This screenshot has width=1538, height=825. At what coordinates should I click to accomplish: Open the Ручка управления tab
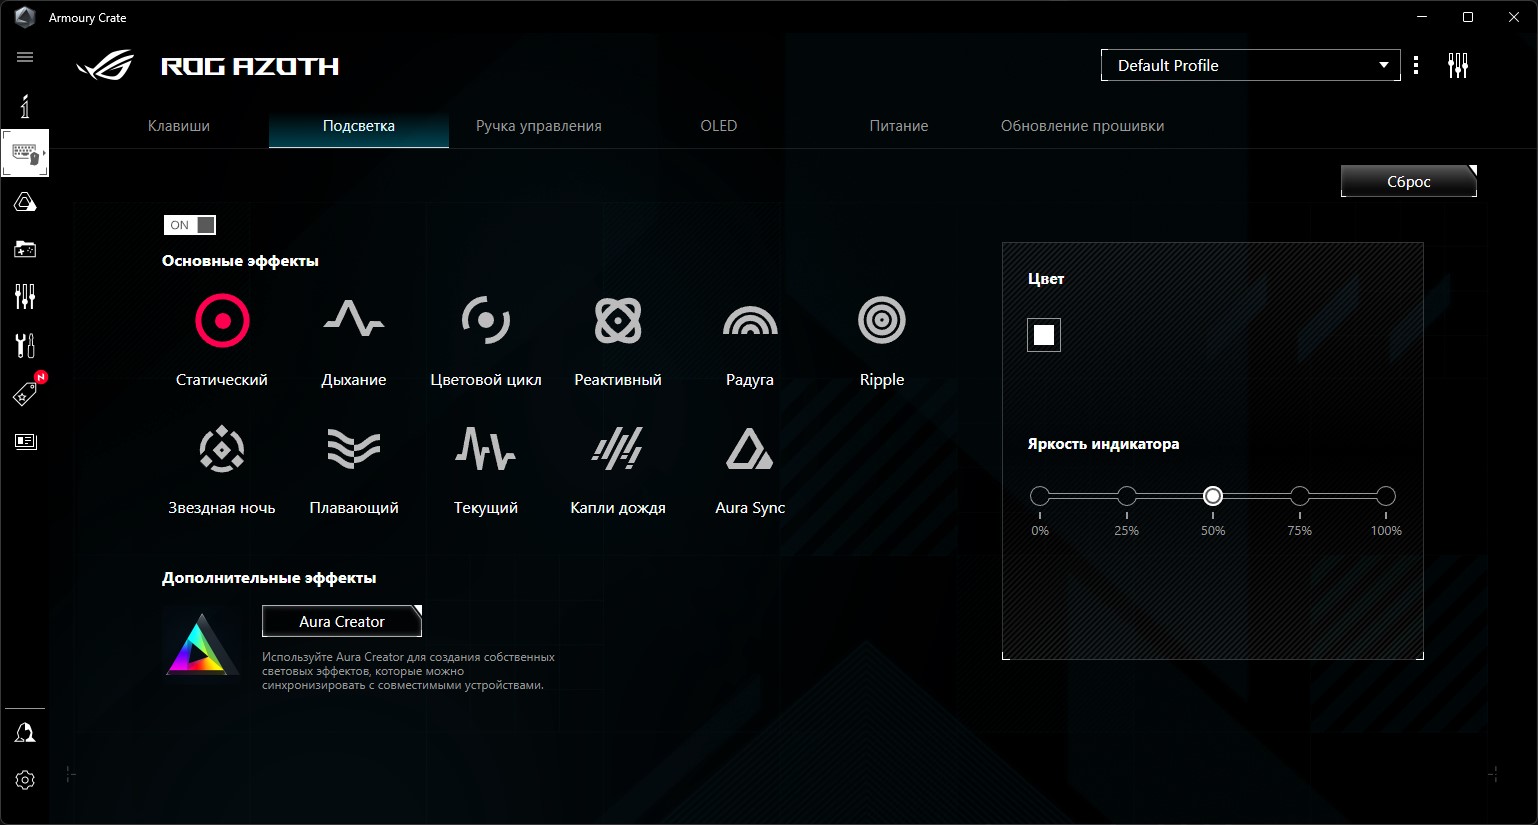539,126
